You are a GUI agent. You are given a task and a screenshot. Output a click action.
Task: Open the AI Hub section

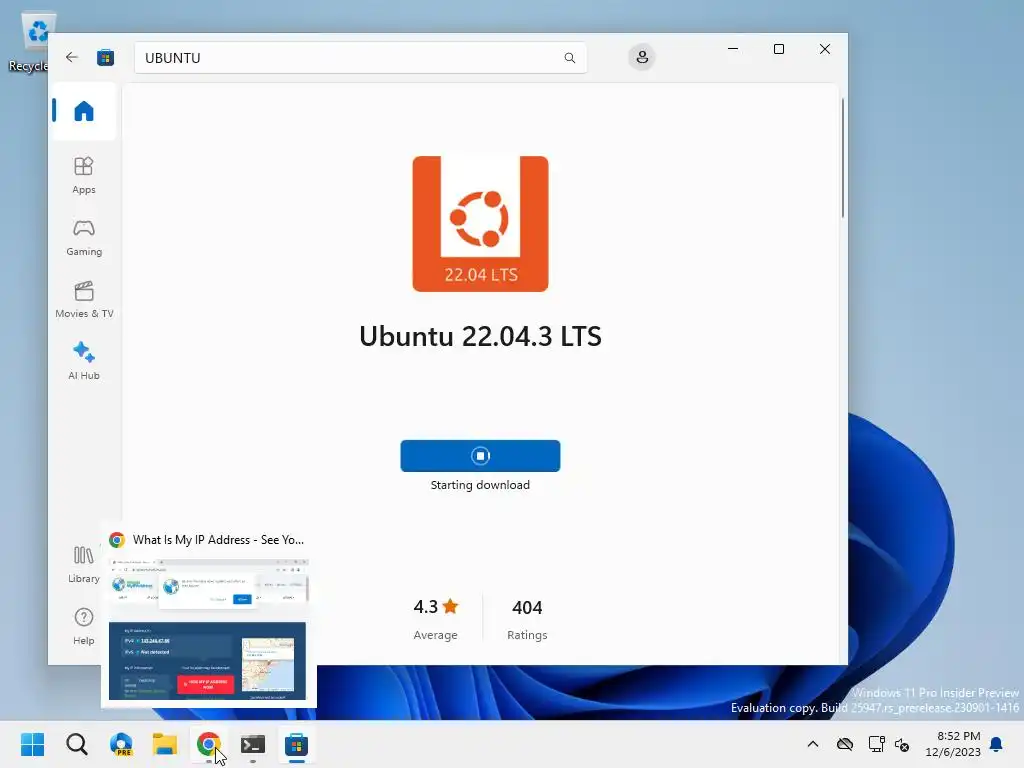point(84,361)
